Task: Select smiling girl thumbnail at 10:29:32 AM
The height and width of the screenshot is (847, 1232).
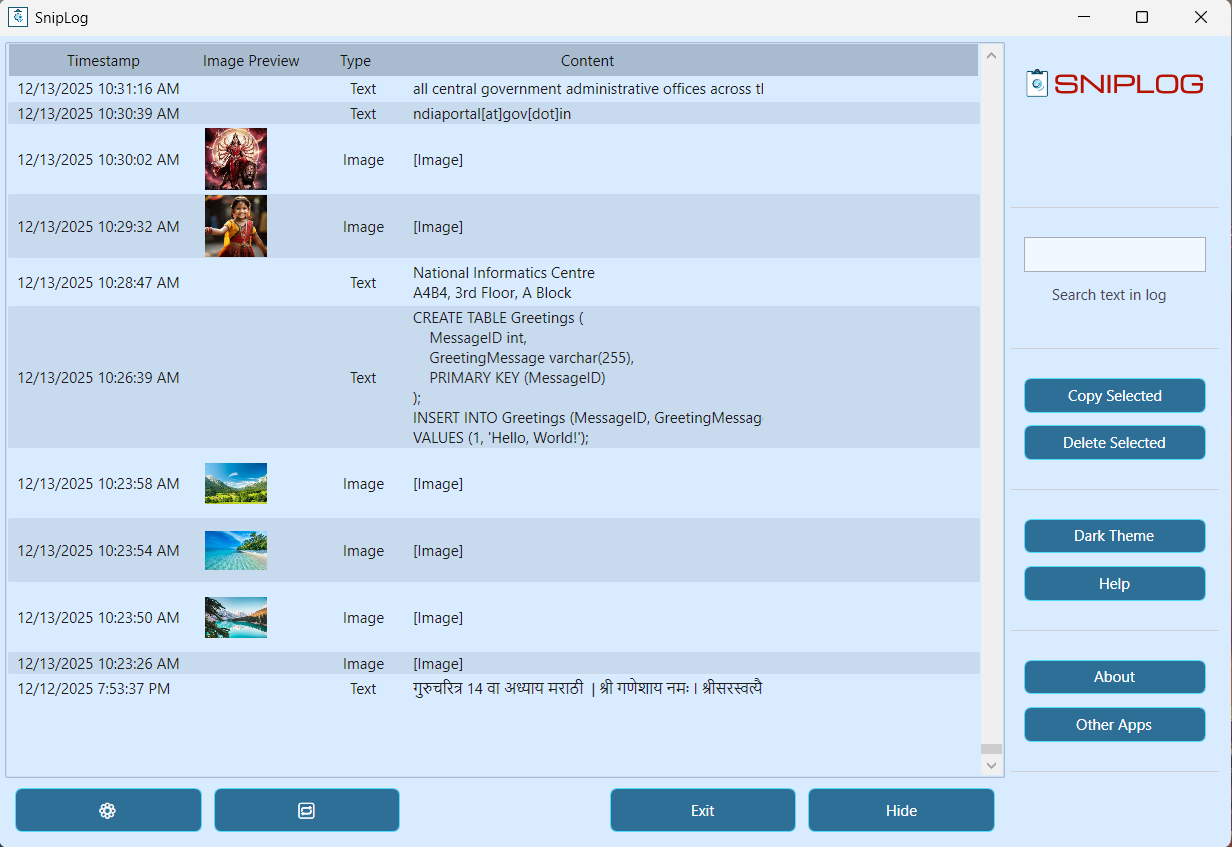Action: pyautogui.click(x=236, y=226)
